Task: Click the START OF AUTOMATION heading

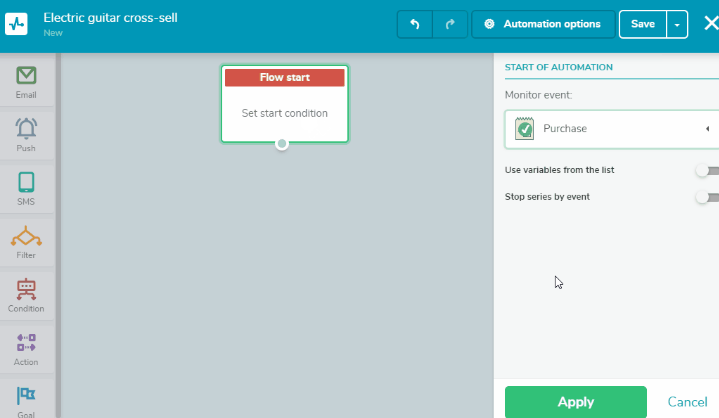Action: coord(559,67)
